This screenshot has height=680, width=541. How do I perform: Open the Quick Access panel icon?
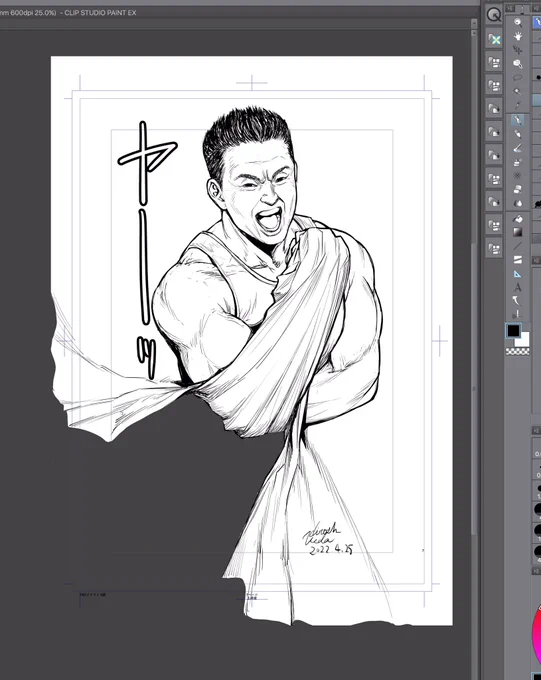tap(494, 15)
